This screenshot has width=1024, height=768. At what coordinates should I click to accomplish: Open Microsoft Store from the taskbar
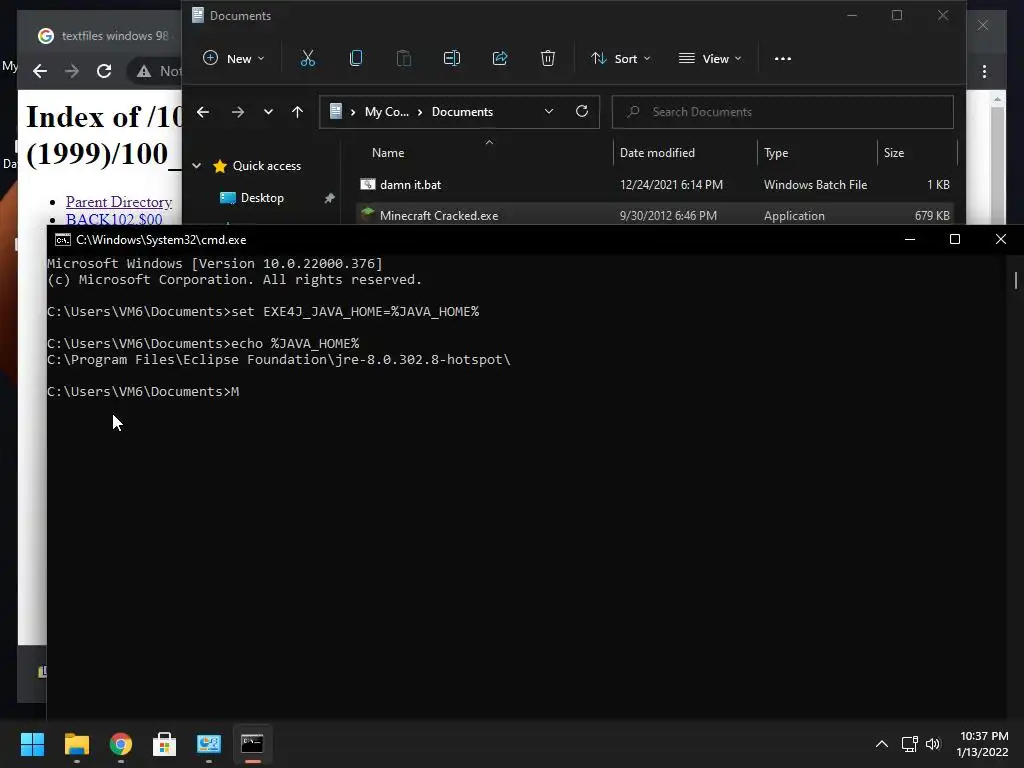point(165,744)
